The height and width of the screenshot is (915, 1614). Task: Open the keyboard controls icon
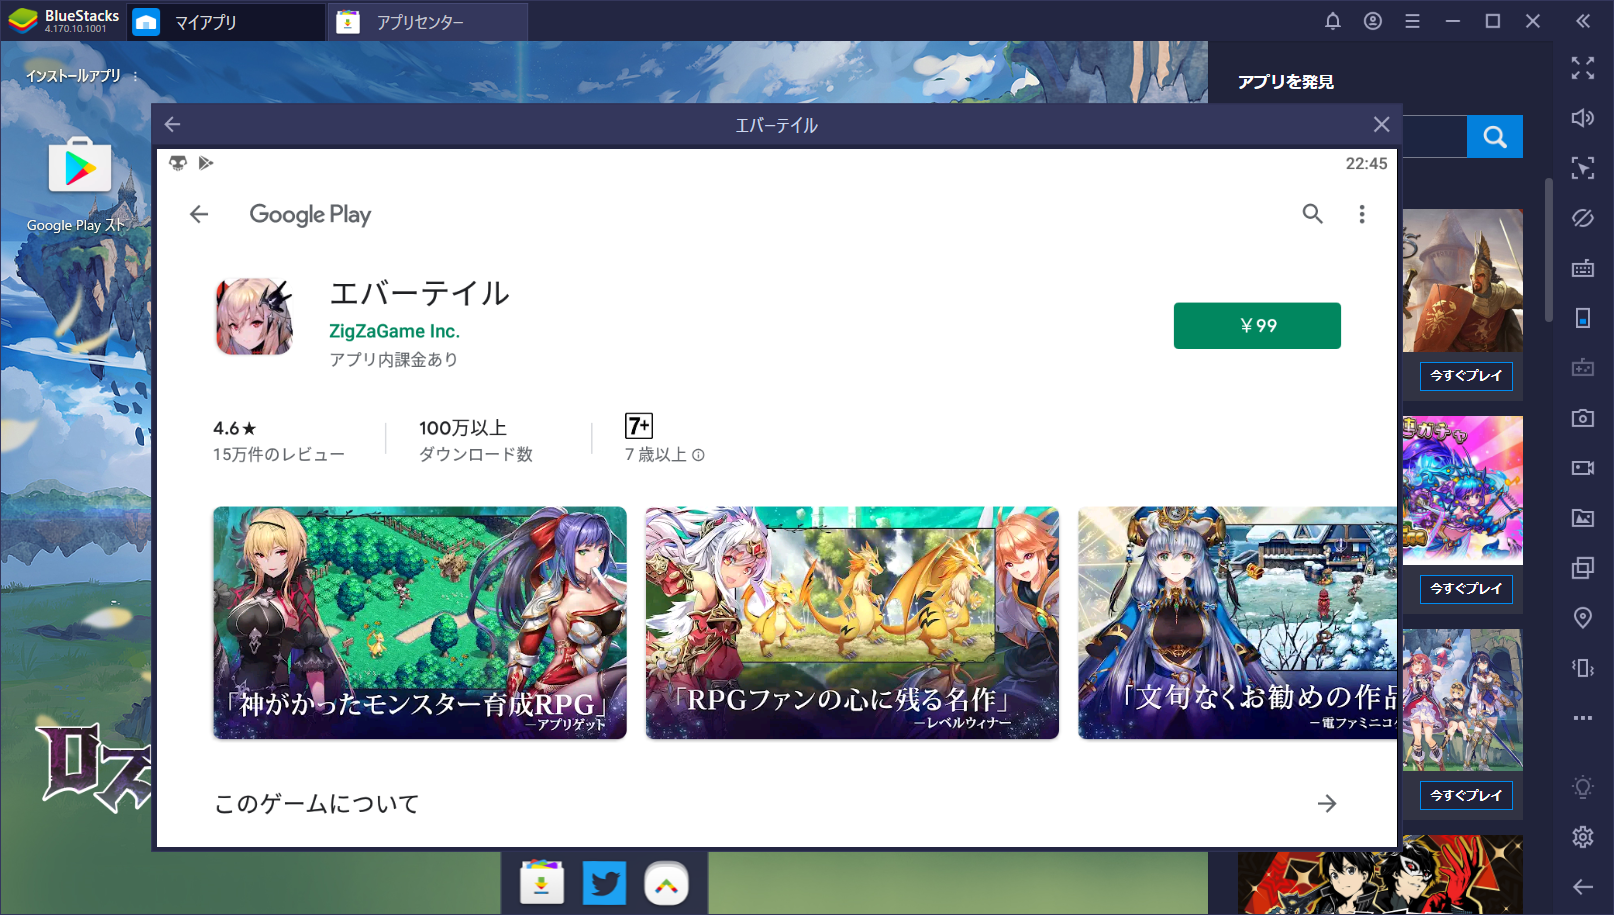[1583, 268]
